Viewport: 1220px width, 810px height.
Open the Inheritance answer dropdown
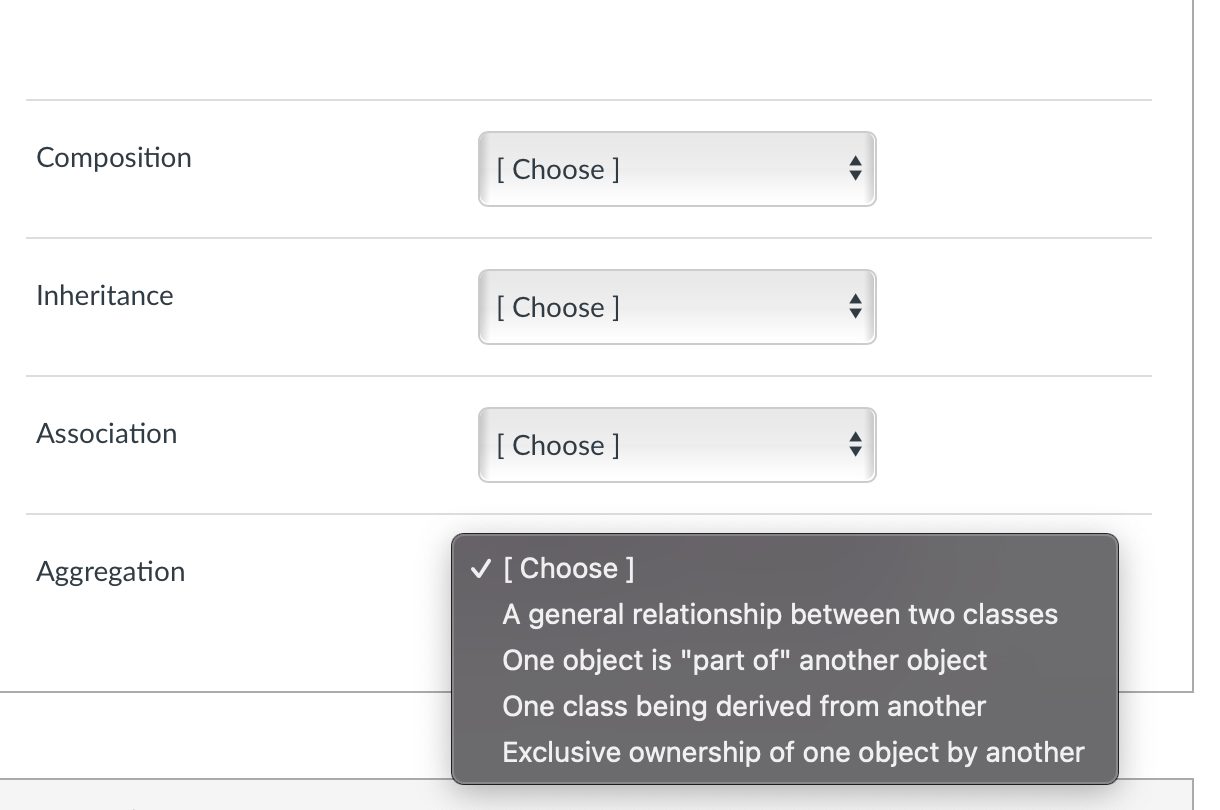[x=677, y=308]
